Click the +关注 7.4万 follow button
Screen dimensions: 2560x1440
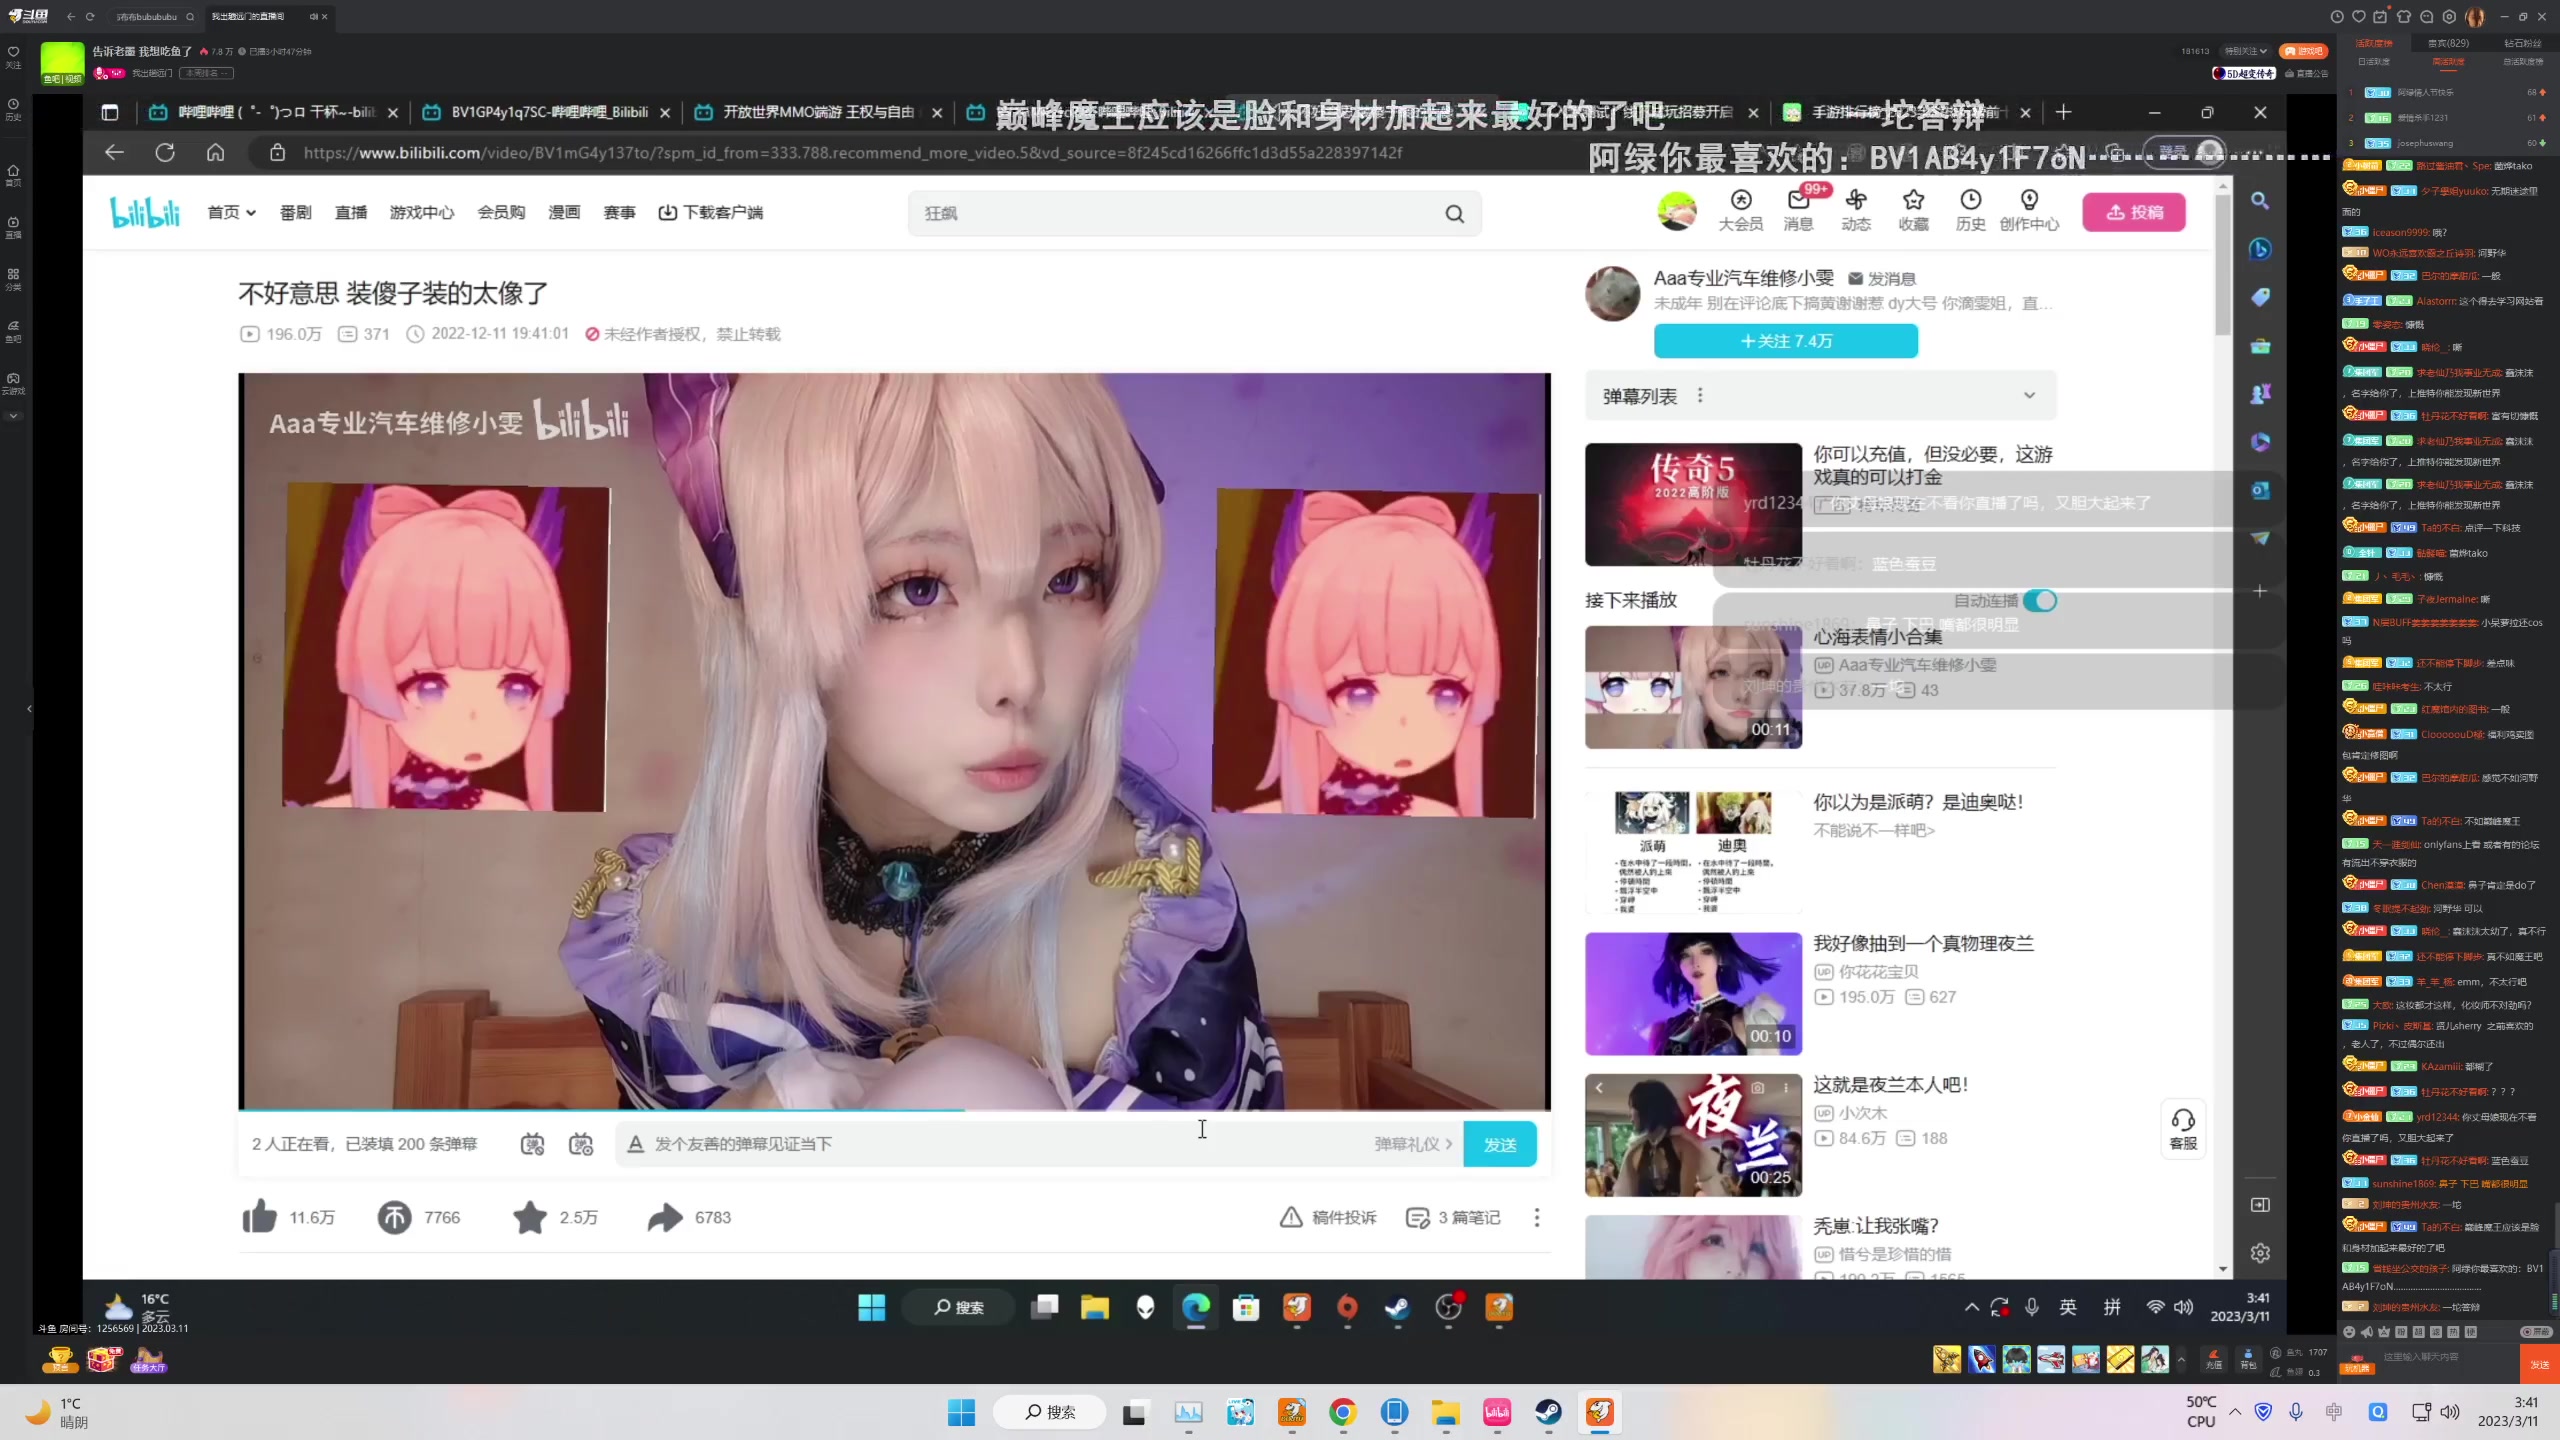point(1786,341)
